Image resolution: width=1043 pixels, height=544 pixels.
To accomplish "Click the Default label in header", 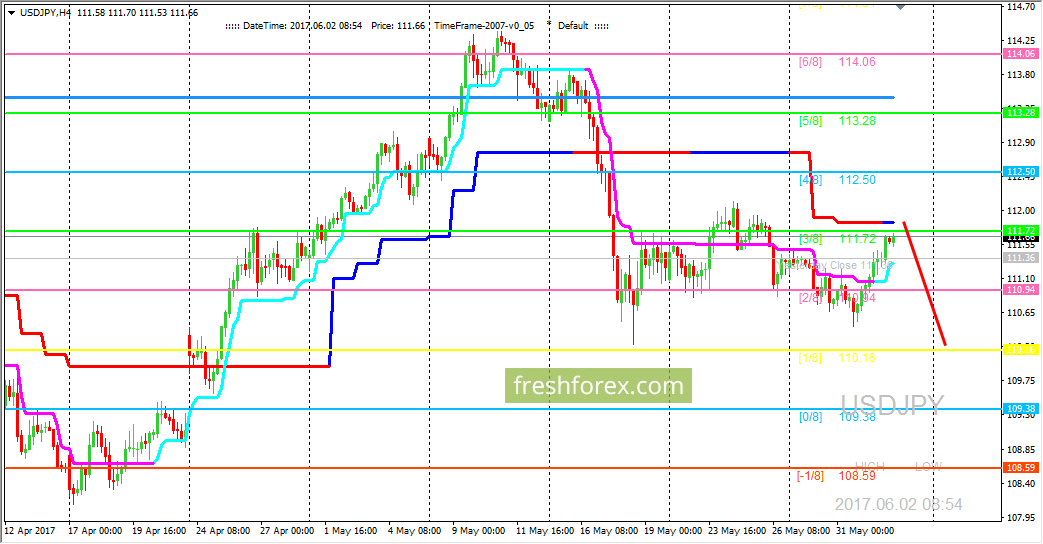I will (x=573, y=26).
